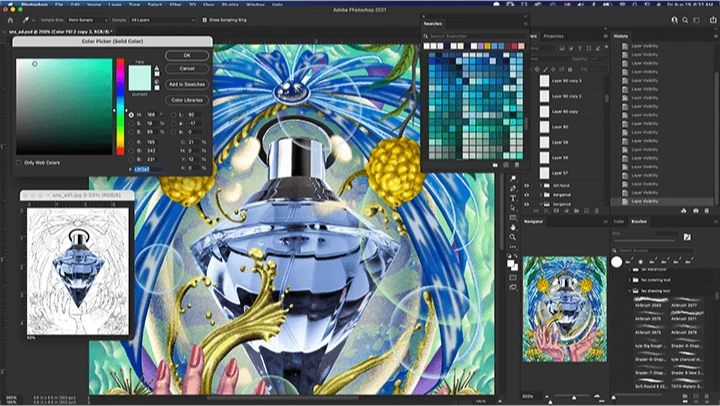The image size is (720, 406).
Task: Collapse the drawing tool brush folder
Action: (x=630, y=291)
